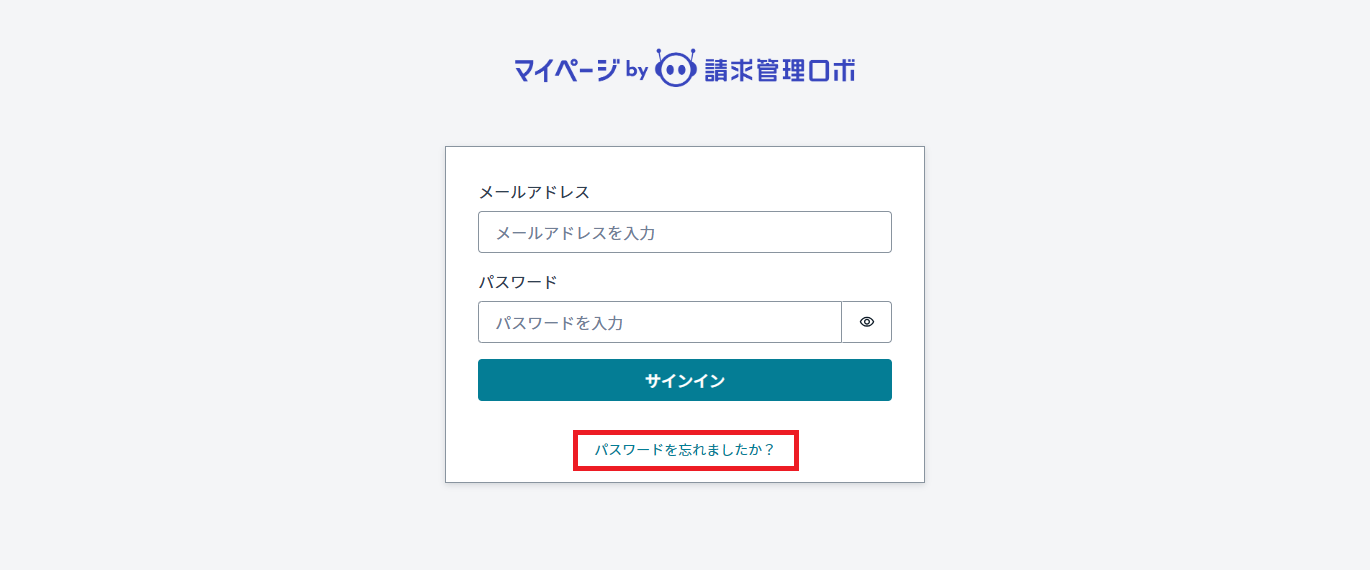Click the パスワード field label
The width and height of the screenshot is (1370, 570).
tap(518, 282)
